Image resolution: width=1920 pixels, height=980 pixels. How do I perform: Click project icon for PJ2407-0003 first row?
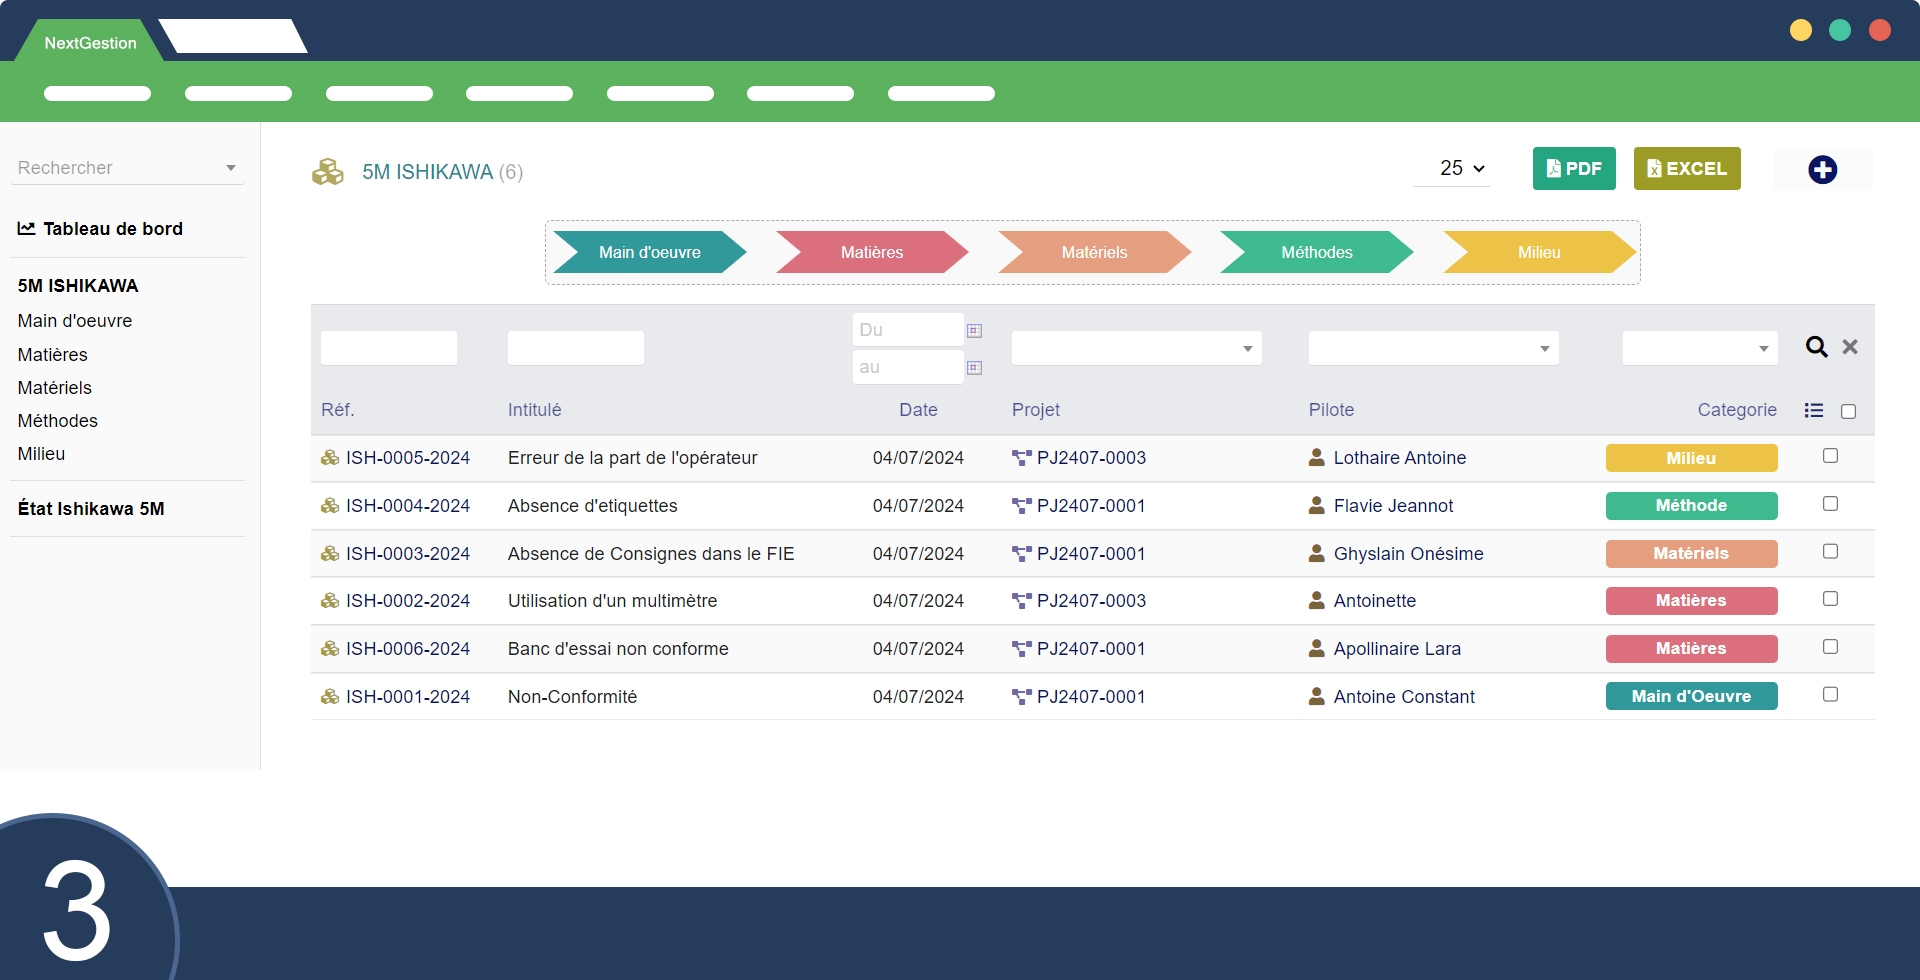(x=1021, y=458)
